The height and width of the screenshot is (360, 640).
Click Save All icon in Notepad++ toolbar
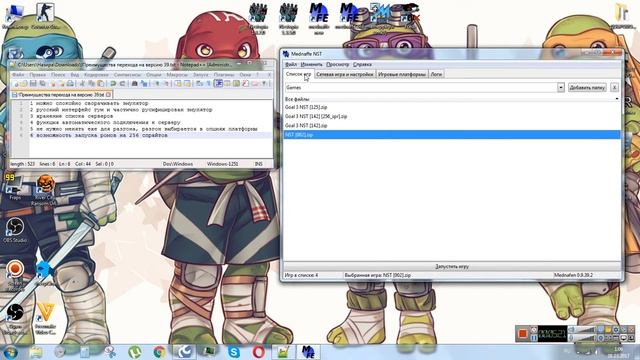42,84
